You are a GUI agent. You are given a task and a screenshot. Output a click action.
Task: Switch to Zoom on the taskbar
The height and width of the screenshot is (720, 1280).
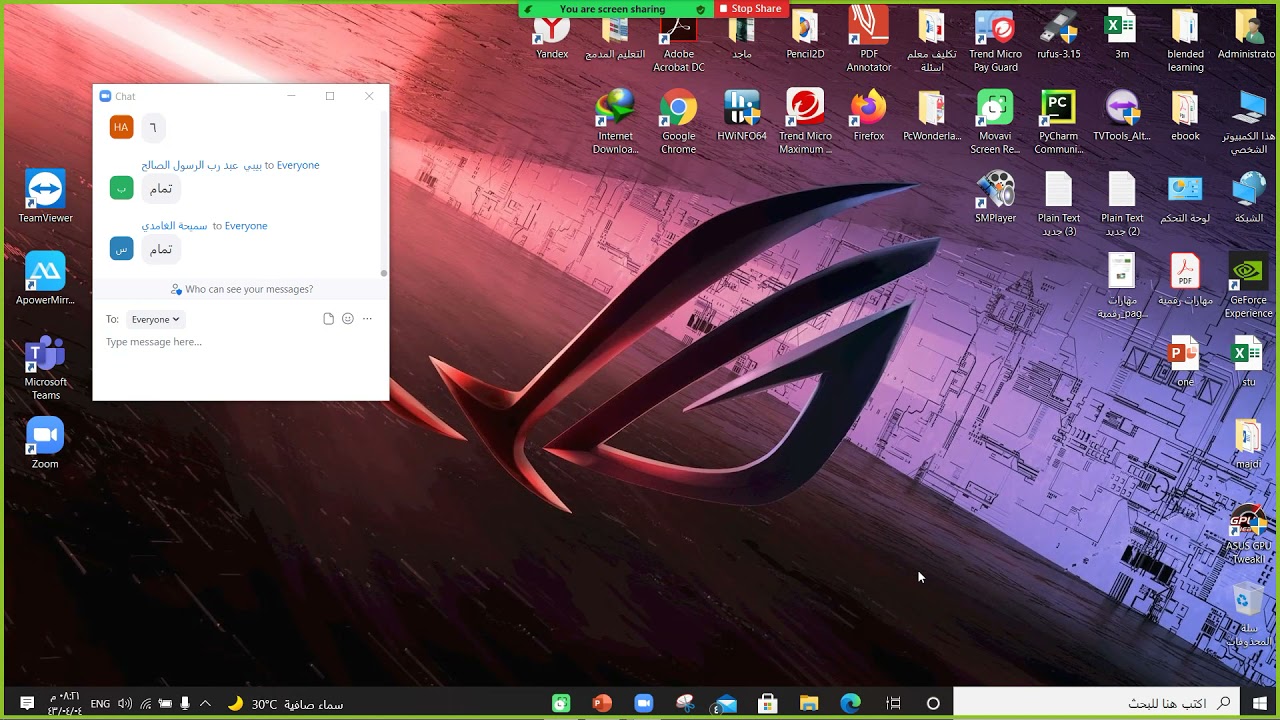click(x=643, y=703)
